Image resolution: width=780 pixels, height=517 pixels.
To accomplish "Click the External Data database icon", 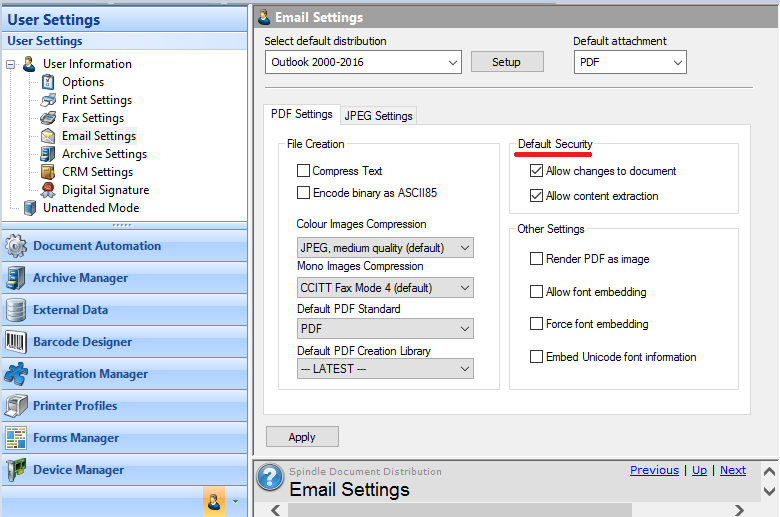I will 15,310.
